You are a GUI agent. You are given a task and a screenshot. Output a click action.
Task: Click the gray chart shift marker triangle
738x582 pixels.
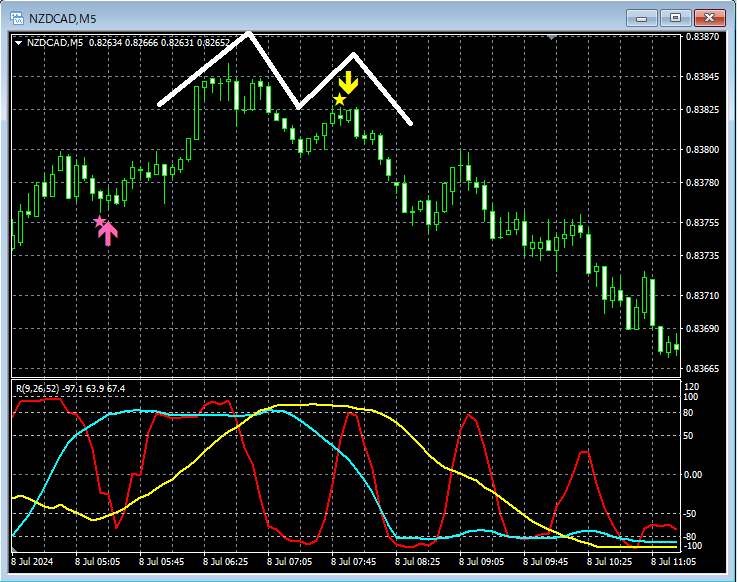click(x=552, y=37)
